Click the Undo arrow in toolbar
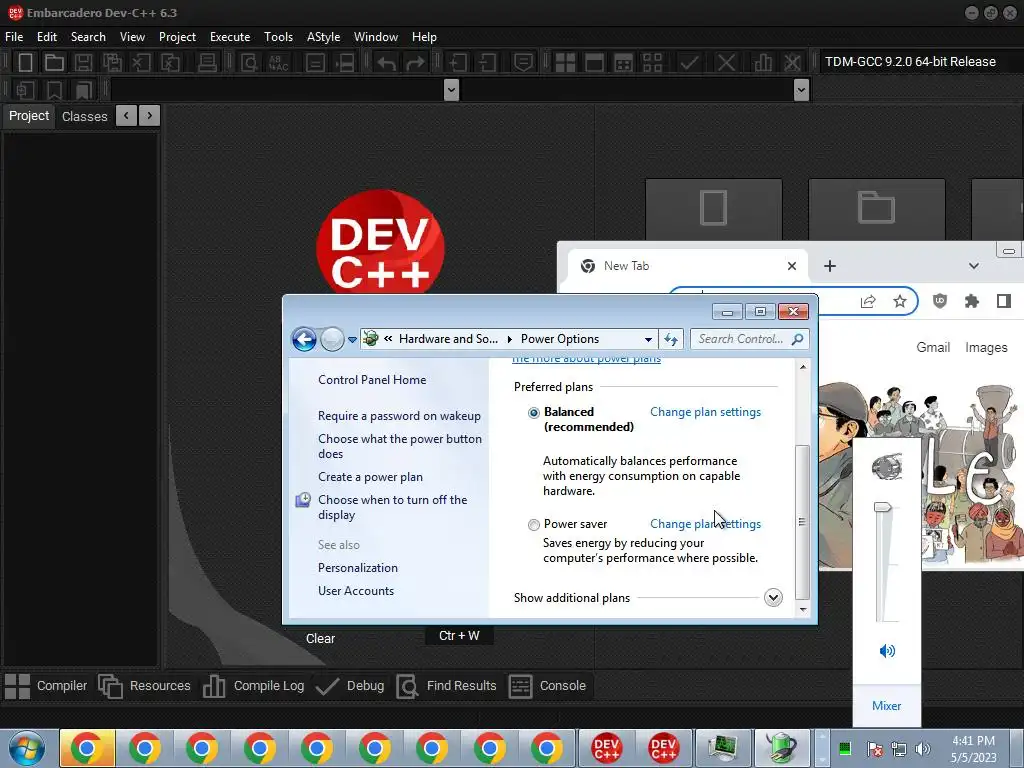 coord(386,63)
